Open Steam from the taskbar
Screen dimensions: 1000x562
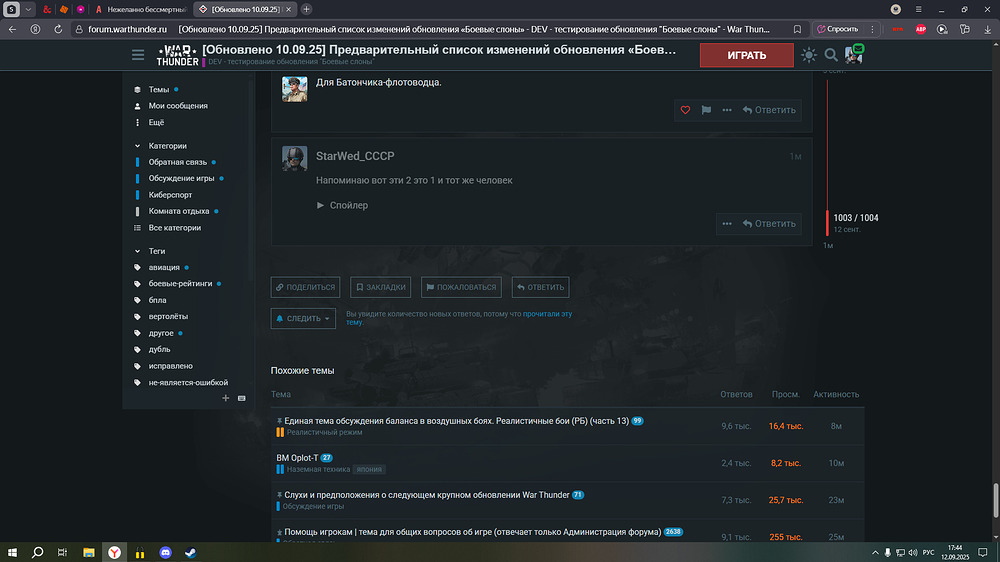[191, 552]
